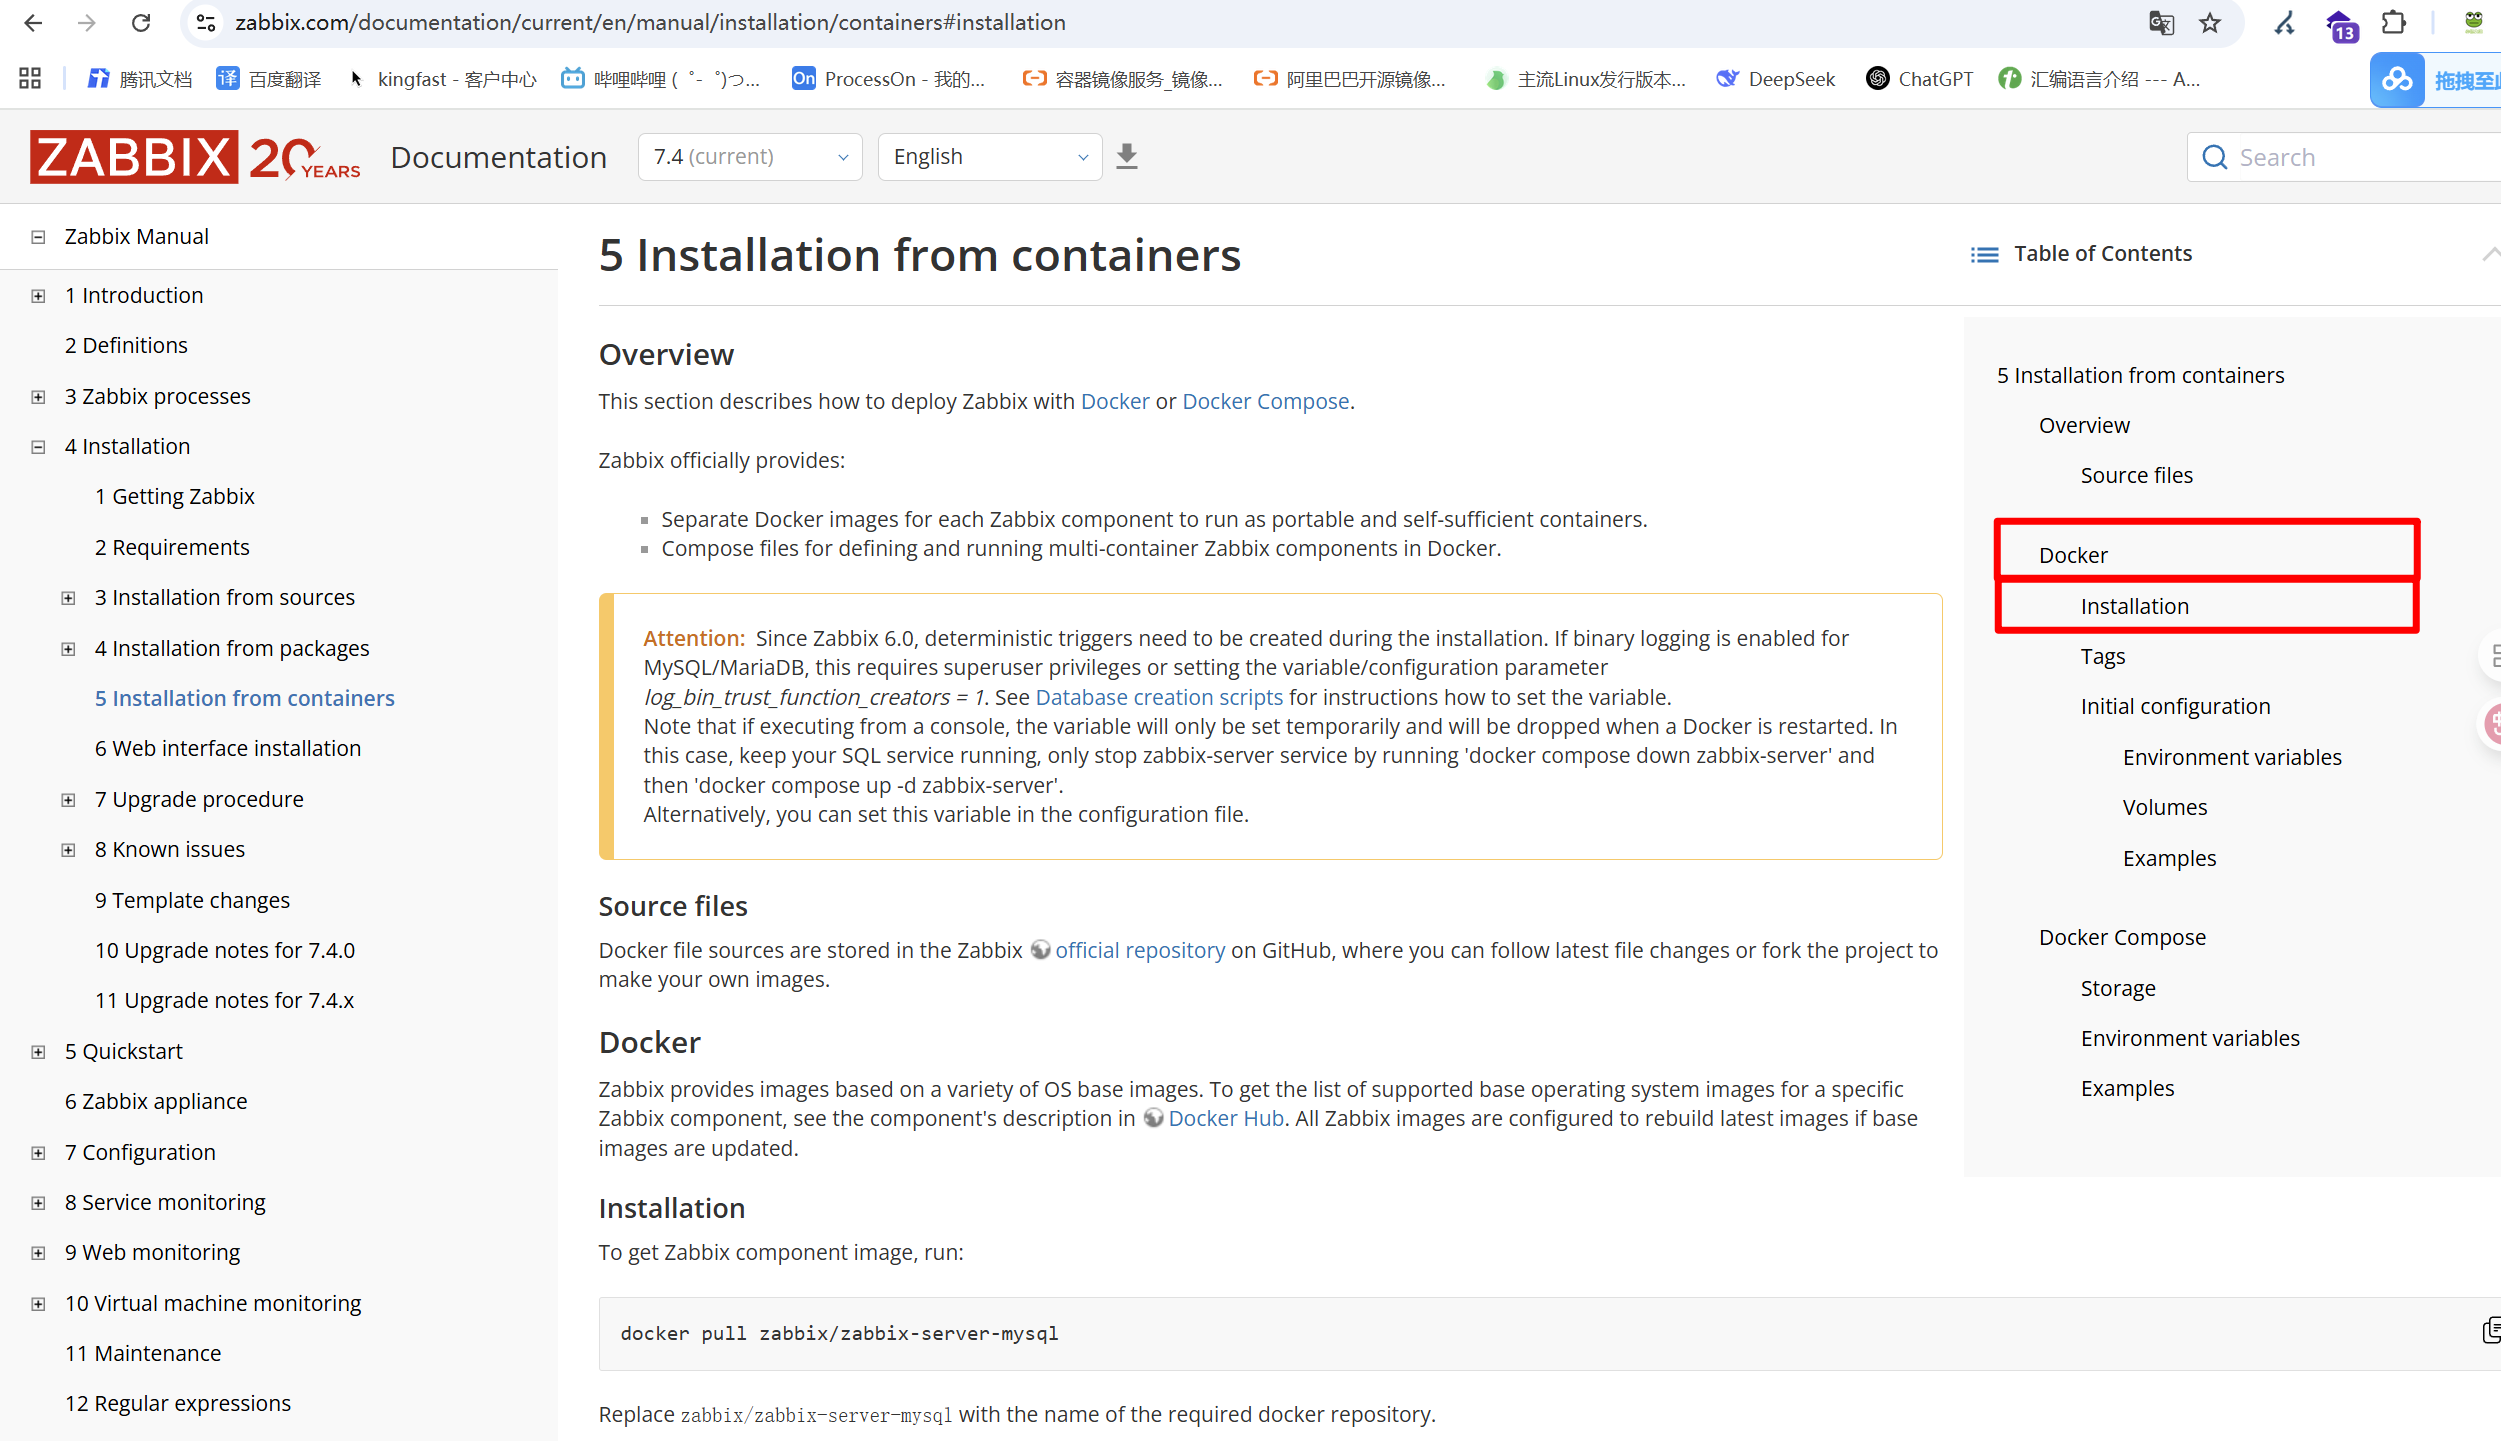Click the Google Translate icon in the address bar

click(x=2161, y=23)
